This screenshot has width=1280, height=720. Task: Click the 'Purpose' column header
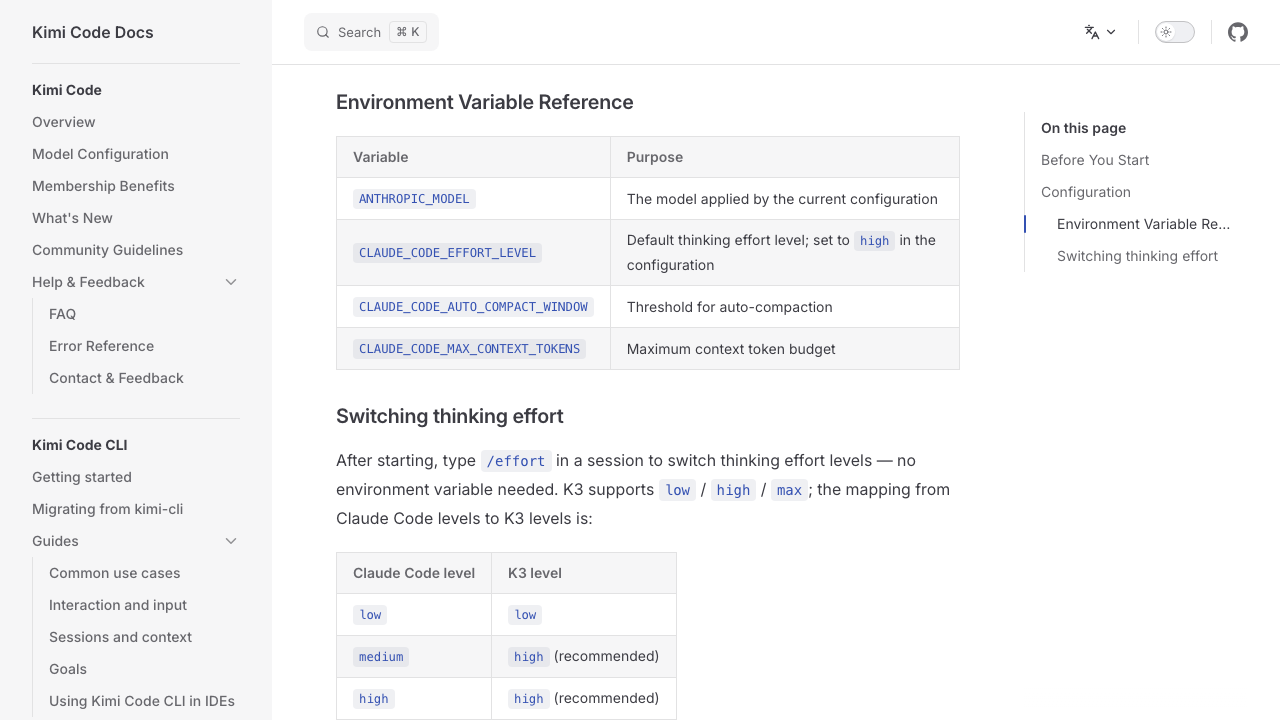click(785, 157)
